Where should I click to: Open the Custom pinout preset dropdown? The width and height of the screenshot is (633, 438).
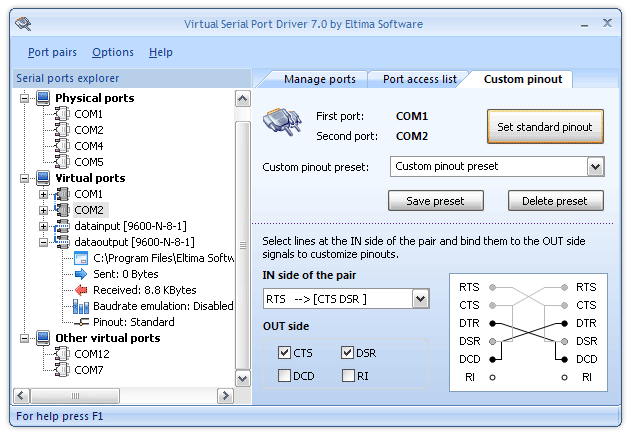[x=595, y=166]
